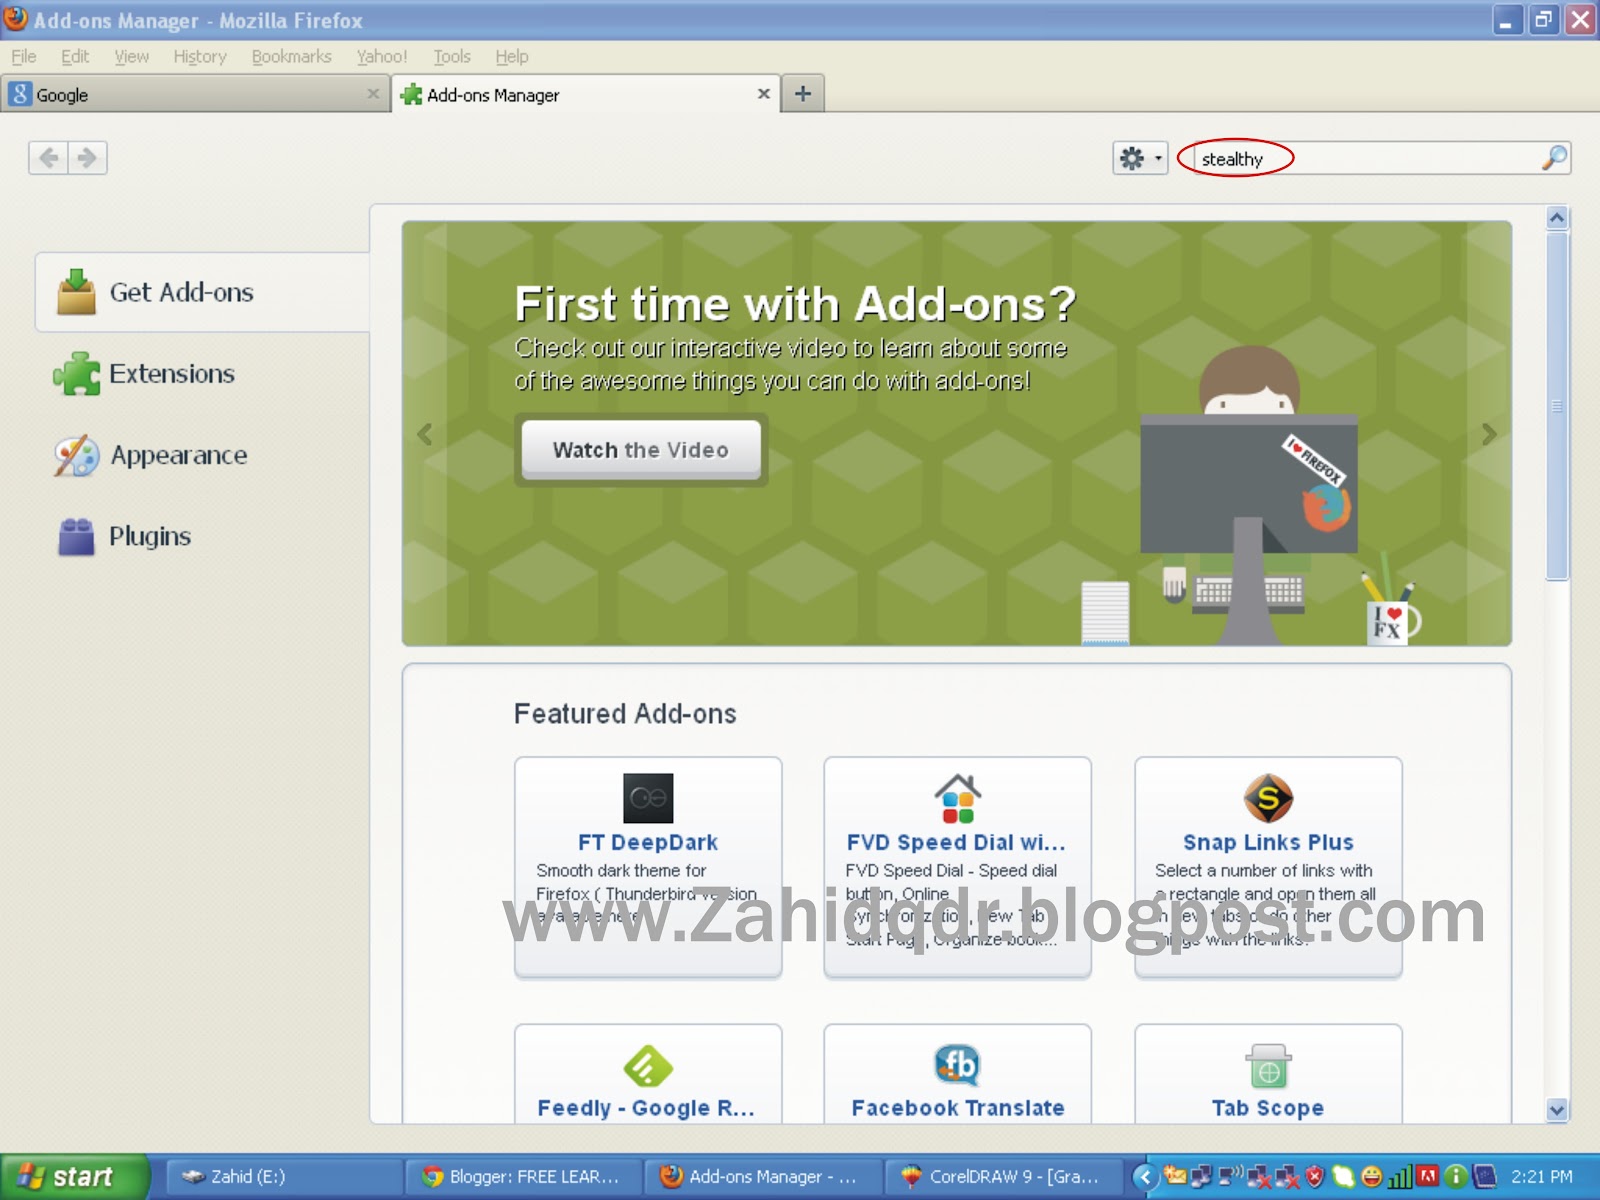Image resolution: width=1600 pixels, height=1200 pixels.
Task: Switch to Zahid (E:) taskbar window
Action: pyautogui.click(x=283, y=1177)
